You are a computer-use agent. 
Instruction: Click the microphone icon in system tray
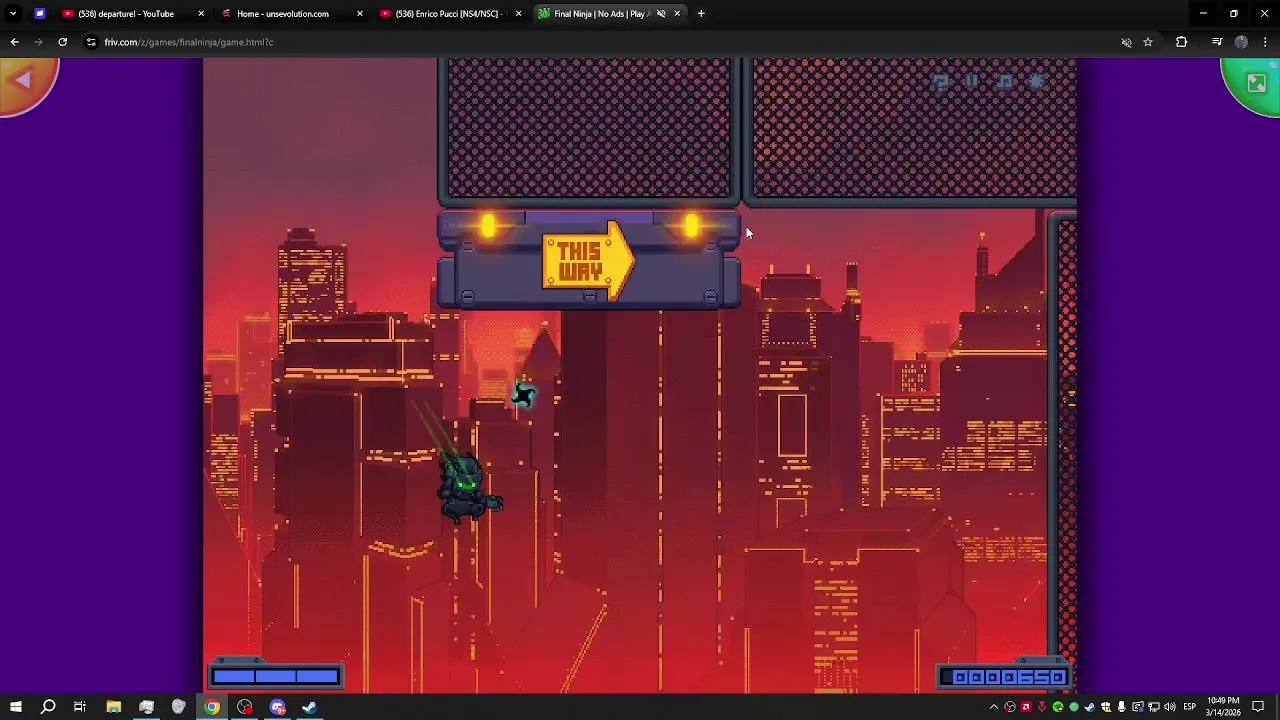[1121, 707]
